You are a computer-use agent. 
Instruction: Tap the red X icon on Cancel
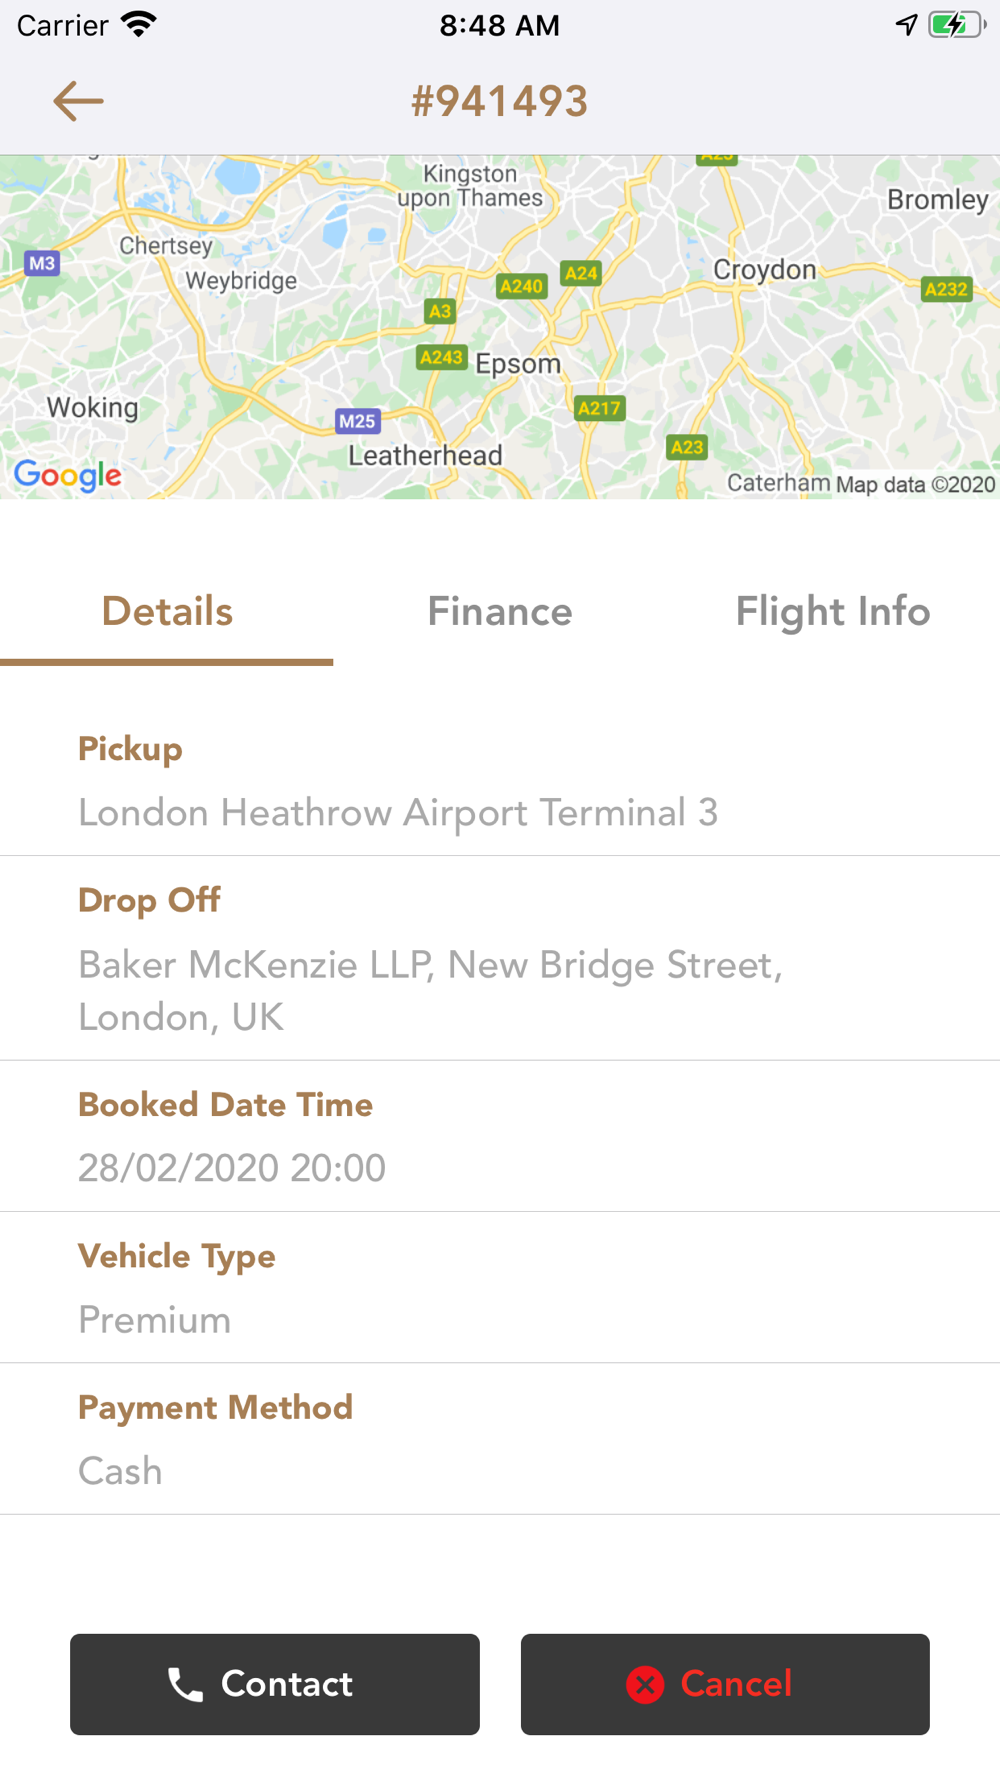pyautogui.click(x=645, y=1685)
